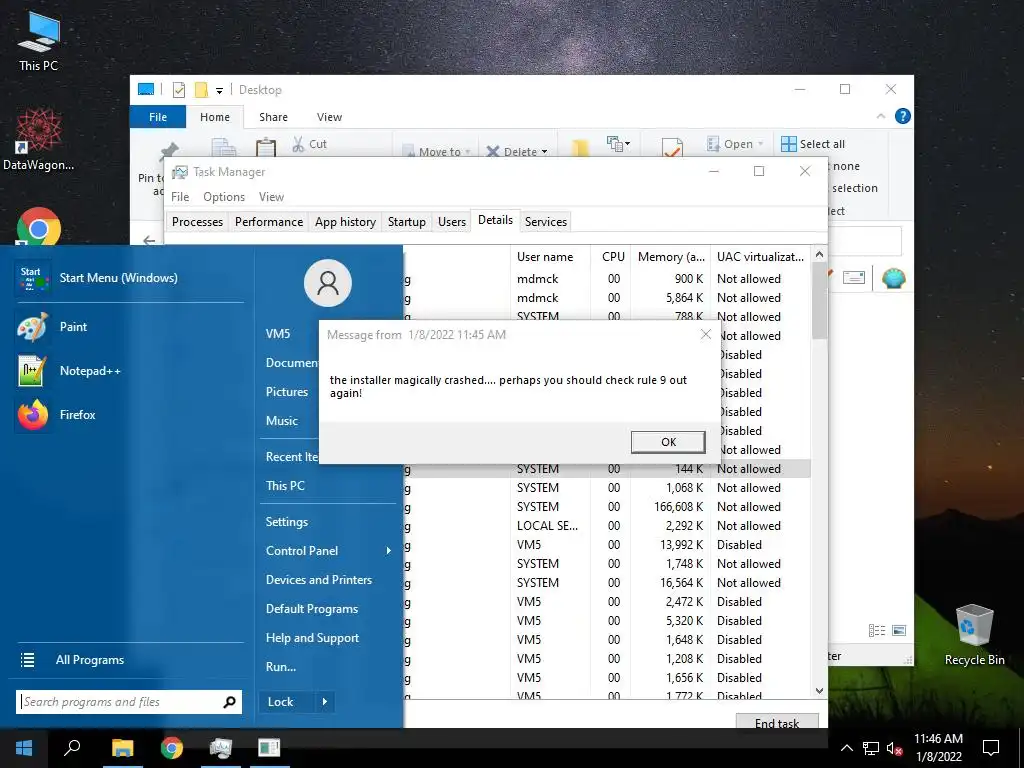Click the Start menu search magnifier icon

tap(229, 702)
